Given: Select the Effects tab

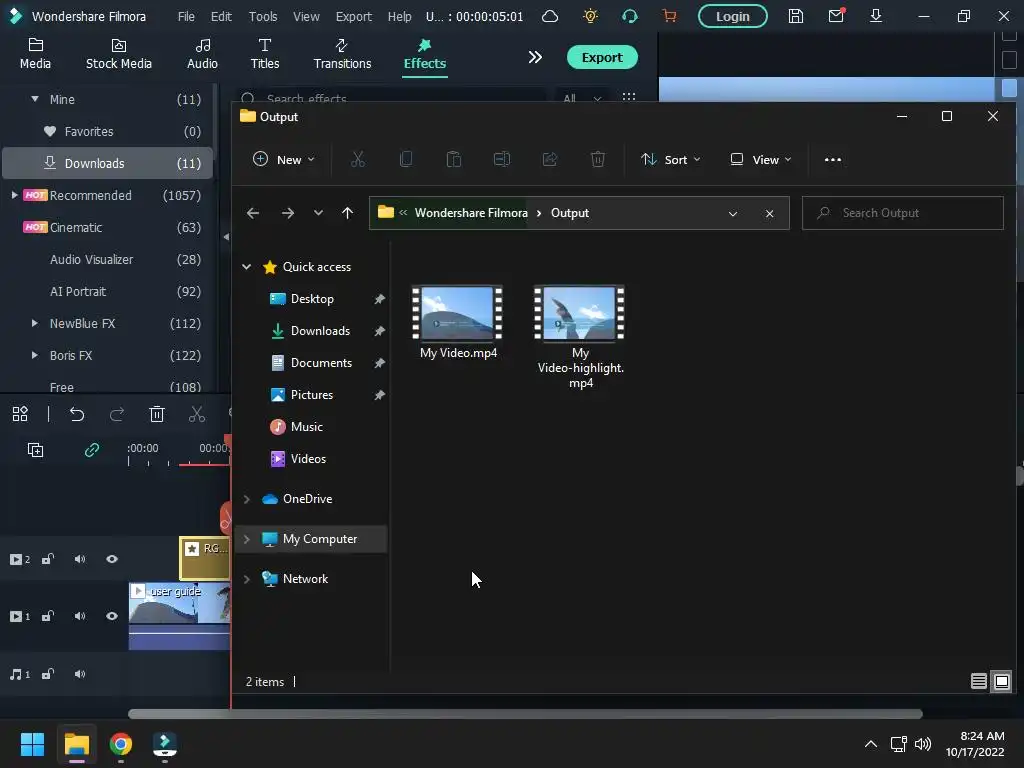Looking at the screenshot, I should pos(424,54).
